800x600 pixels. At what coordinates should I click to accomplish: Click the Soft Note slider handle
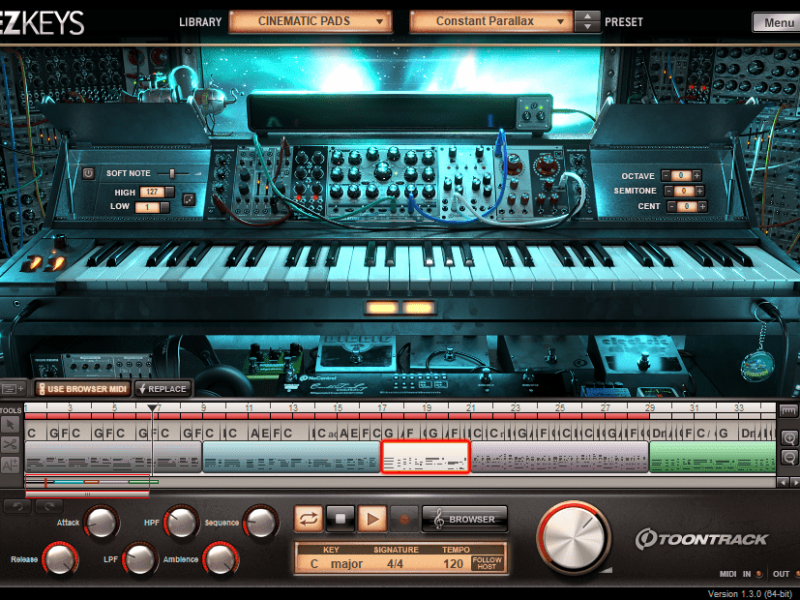172,173
